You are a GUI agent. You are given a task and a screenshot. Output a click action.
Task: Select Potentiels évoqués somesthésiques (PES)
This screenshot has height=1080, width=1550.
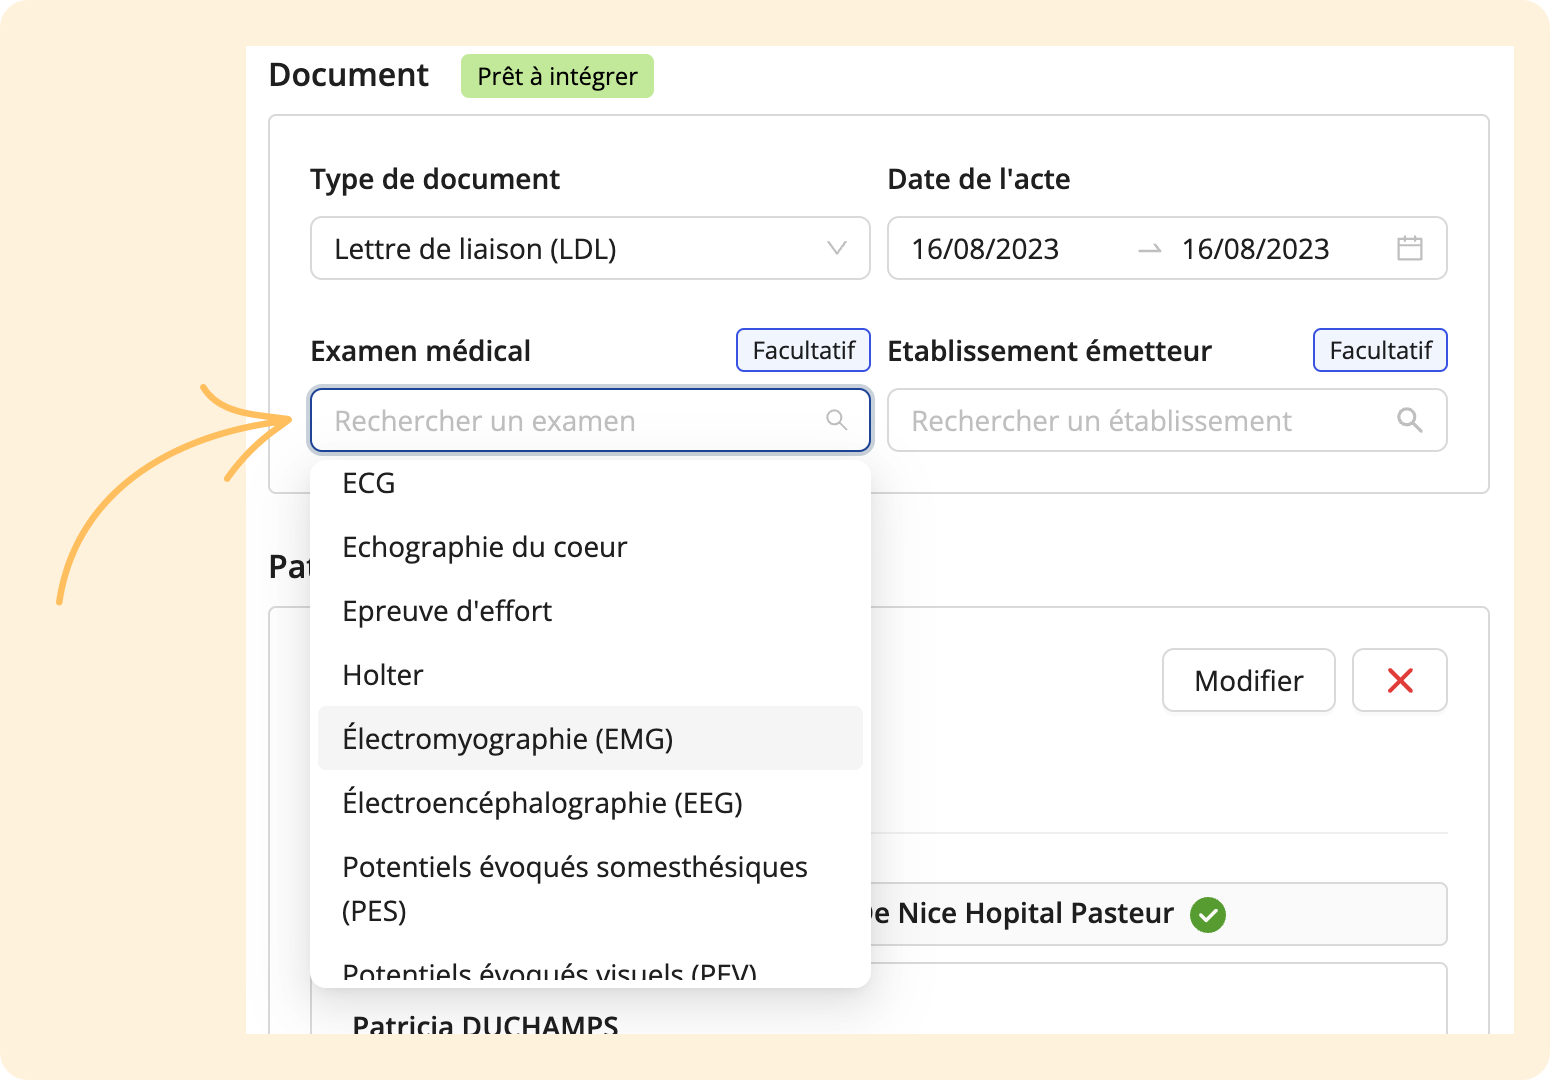[590, 889]
